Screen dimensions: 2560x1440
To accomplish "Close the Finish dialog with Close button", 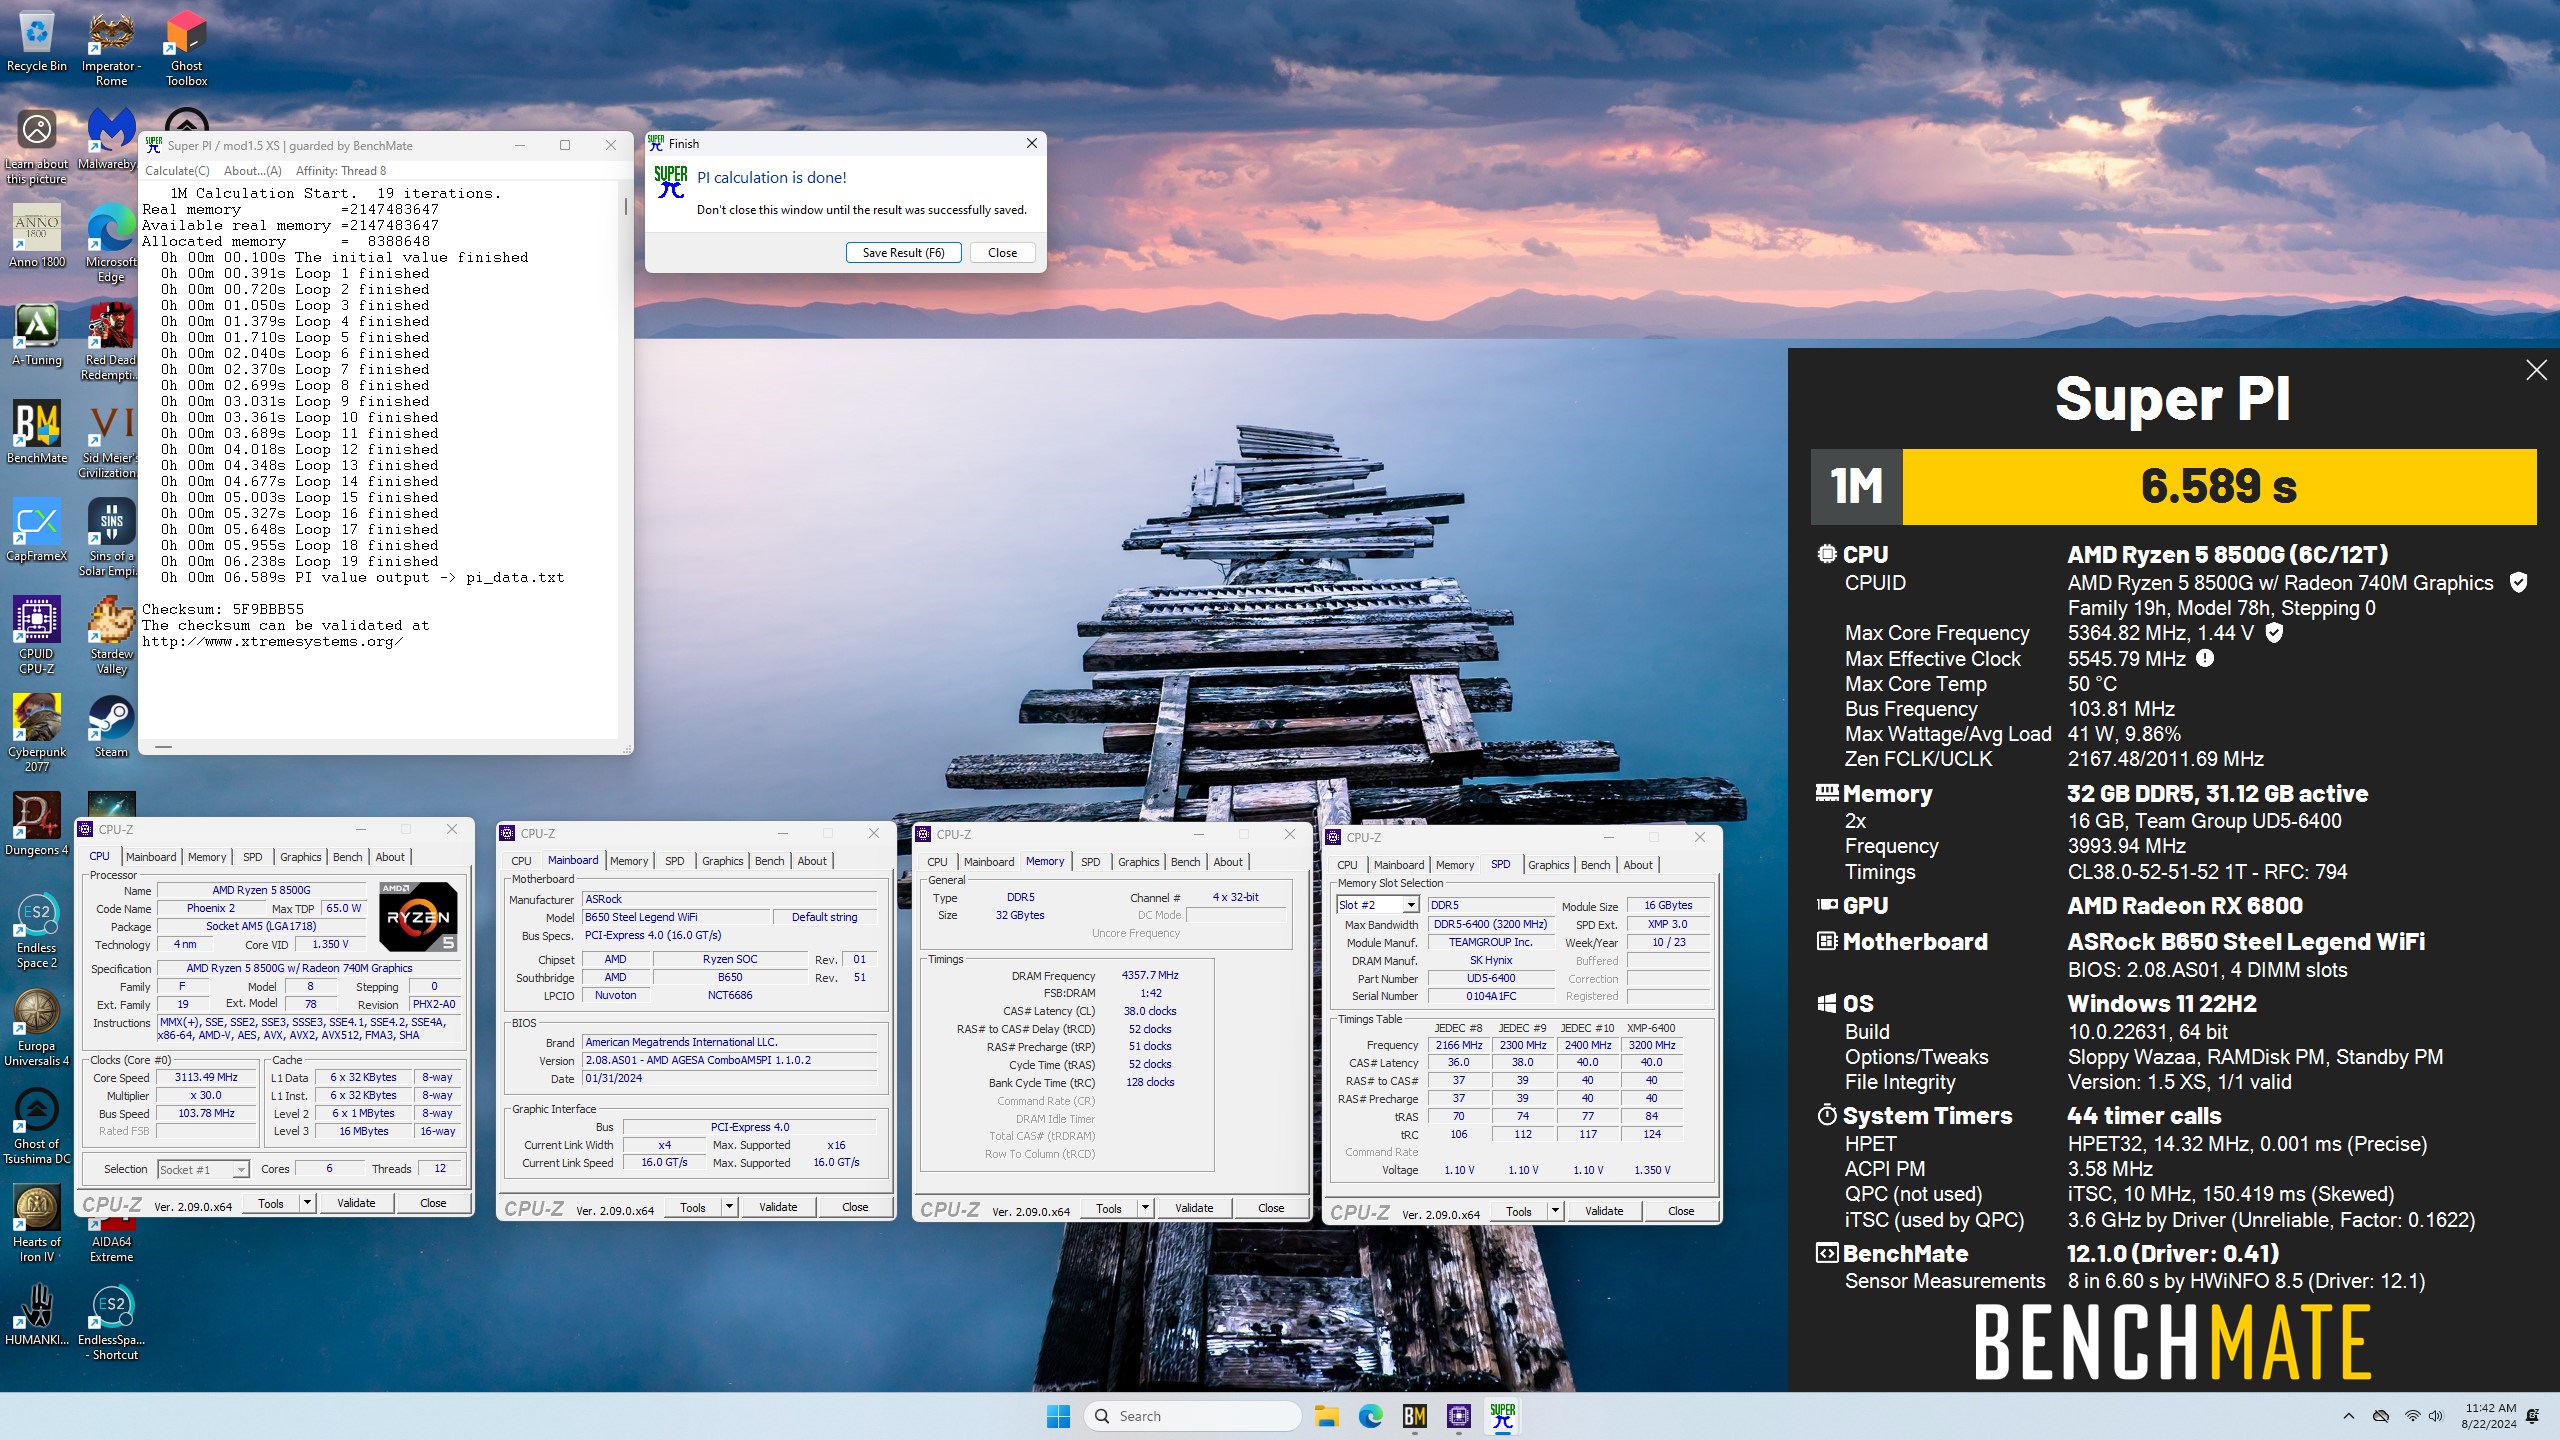I will tap(1002, 253).
